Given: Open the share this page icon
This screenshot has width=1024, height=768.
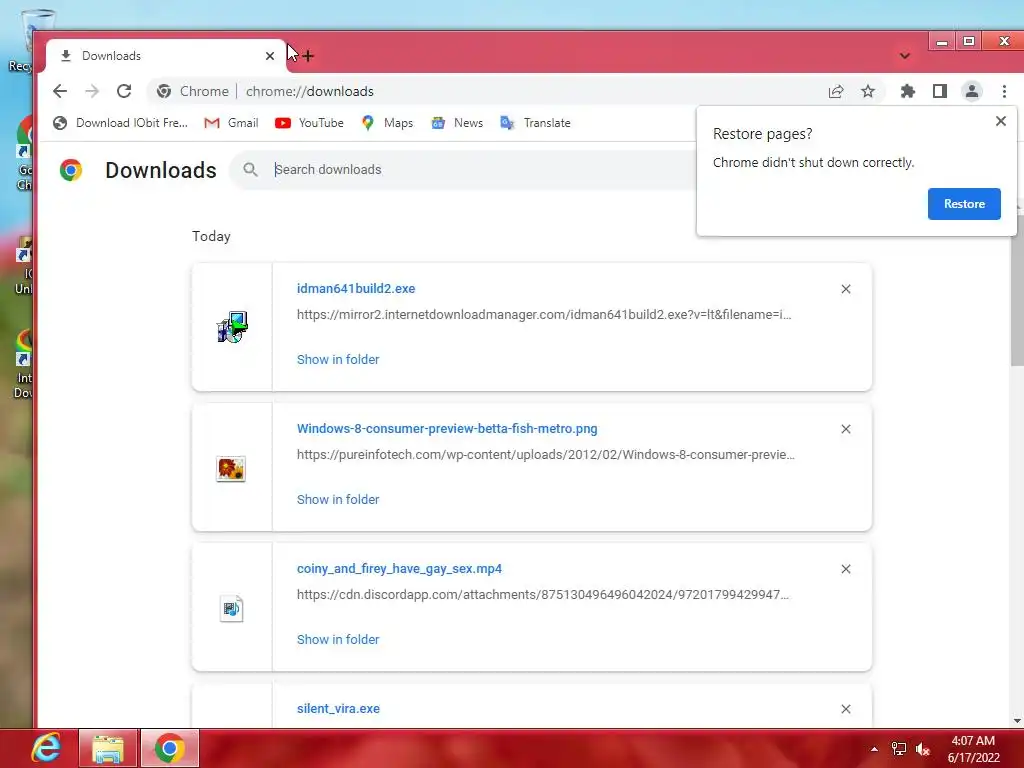Looking at the screenshot, I should (x=836, y=91).
